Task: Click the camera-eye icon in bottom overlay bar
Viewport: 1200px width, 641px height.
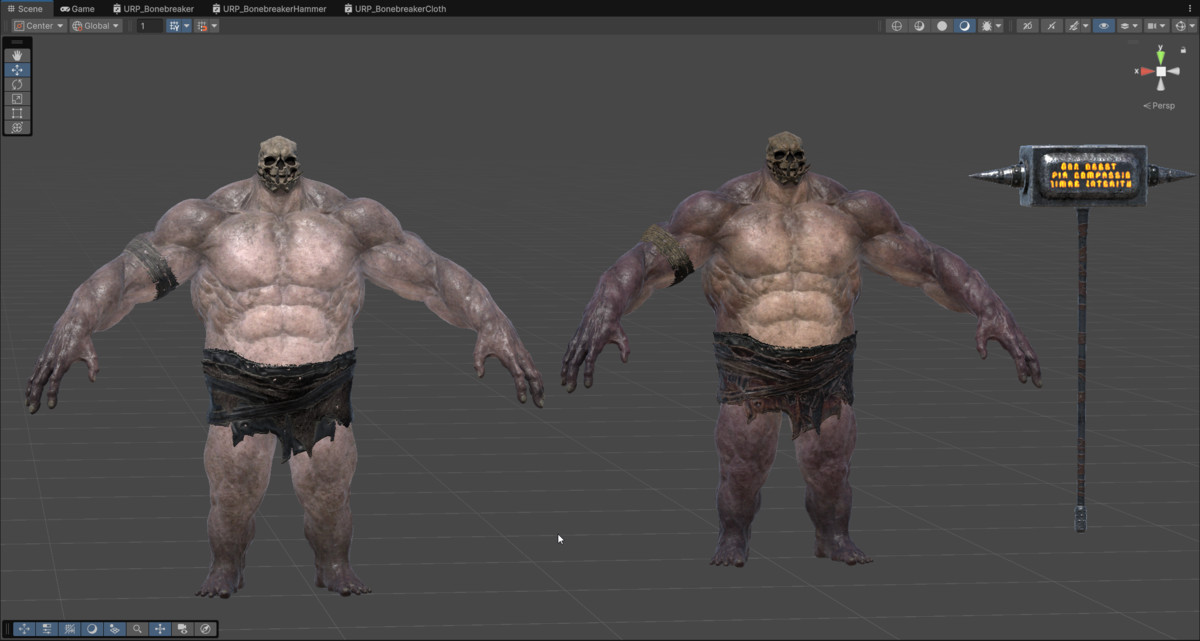Action: 182,629
